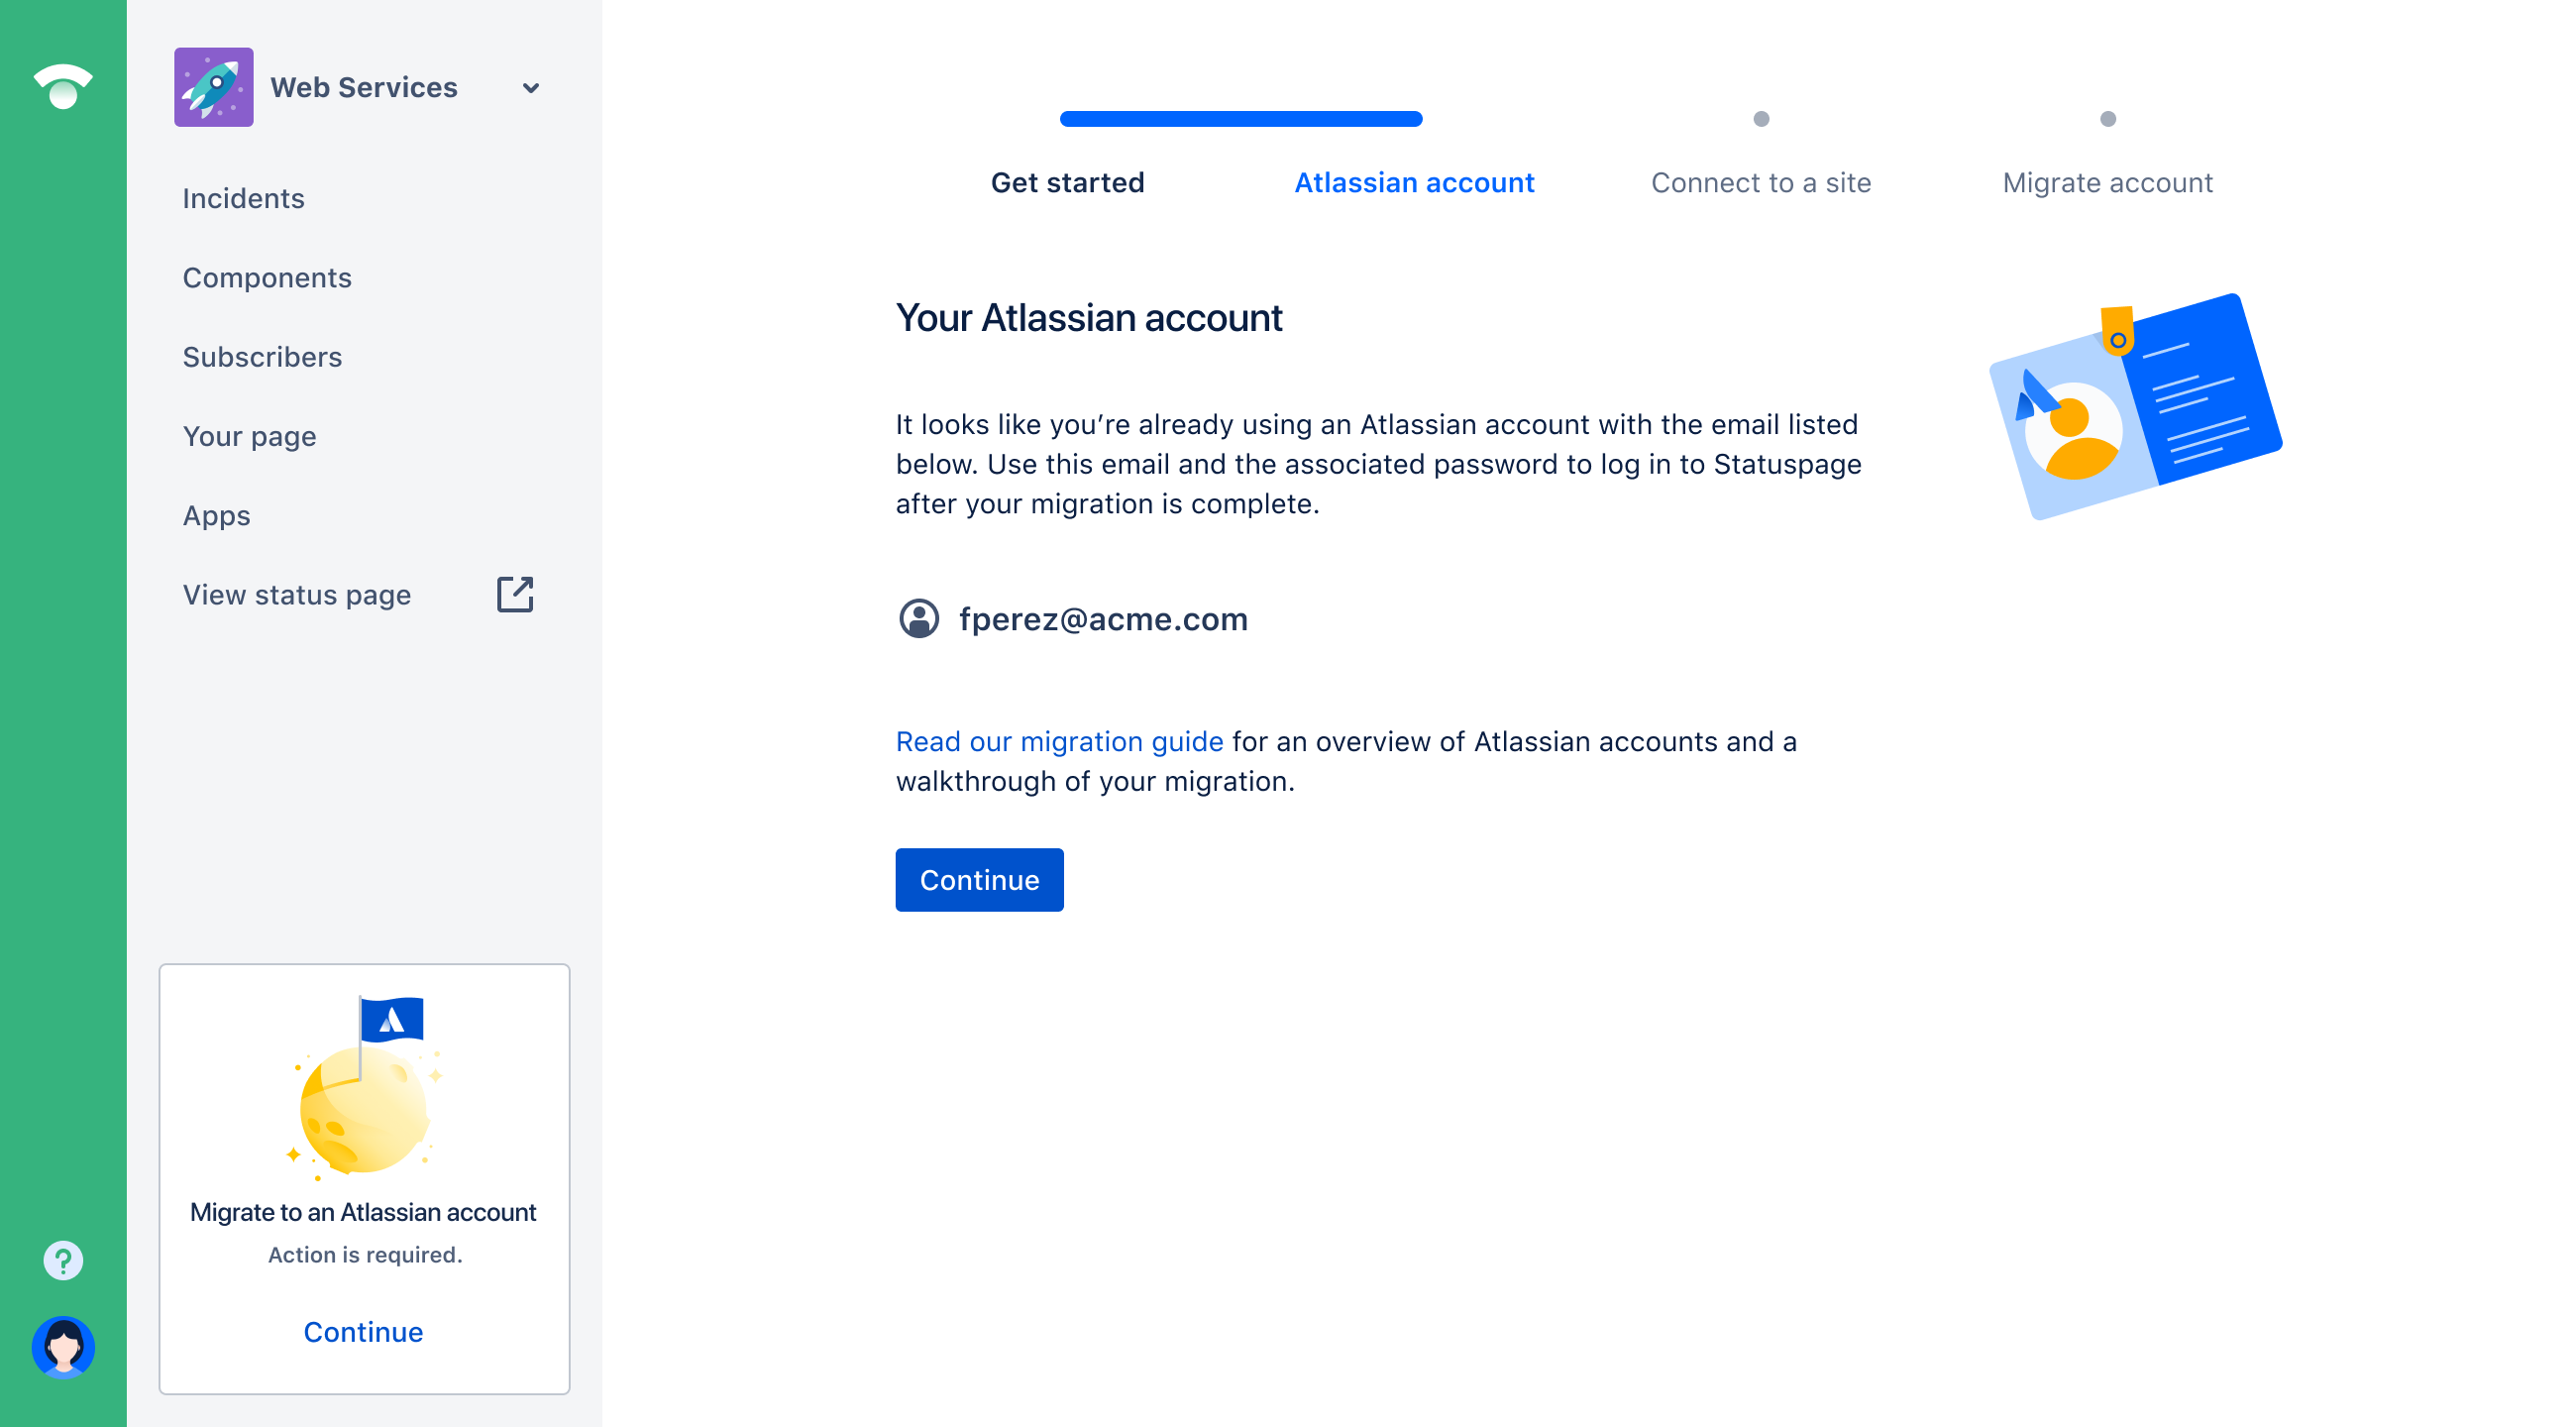Click the identity card illustration icon top-right
This screenshot has width=2576, height=1427.
click(2126, 411)
